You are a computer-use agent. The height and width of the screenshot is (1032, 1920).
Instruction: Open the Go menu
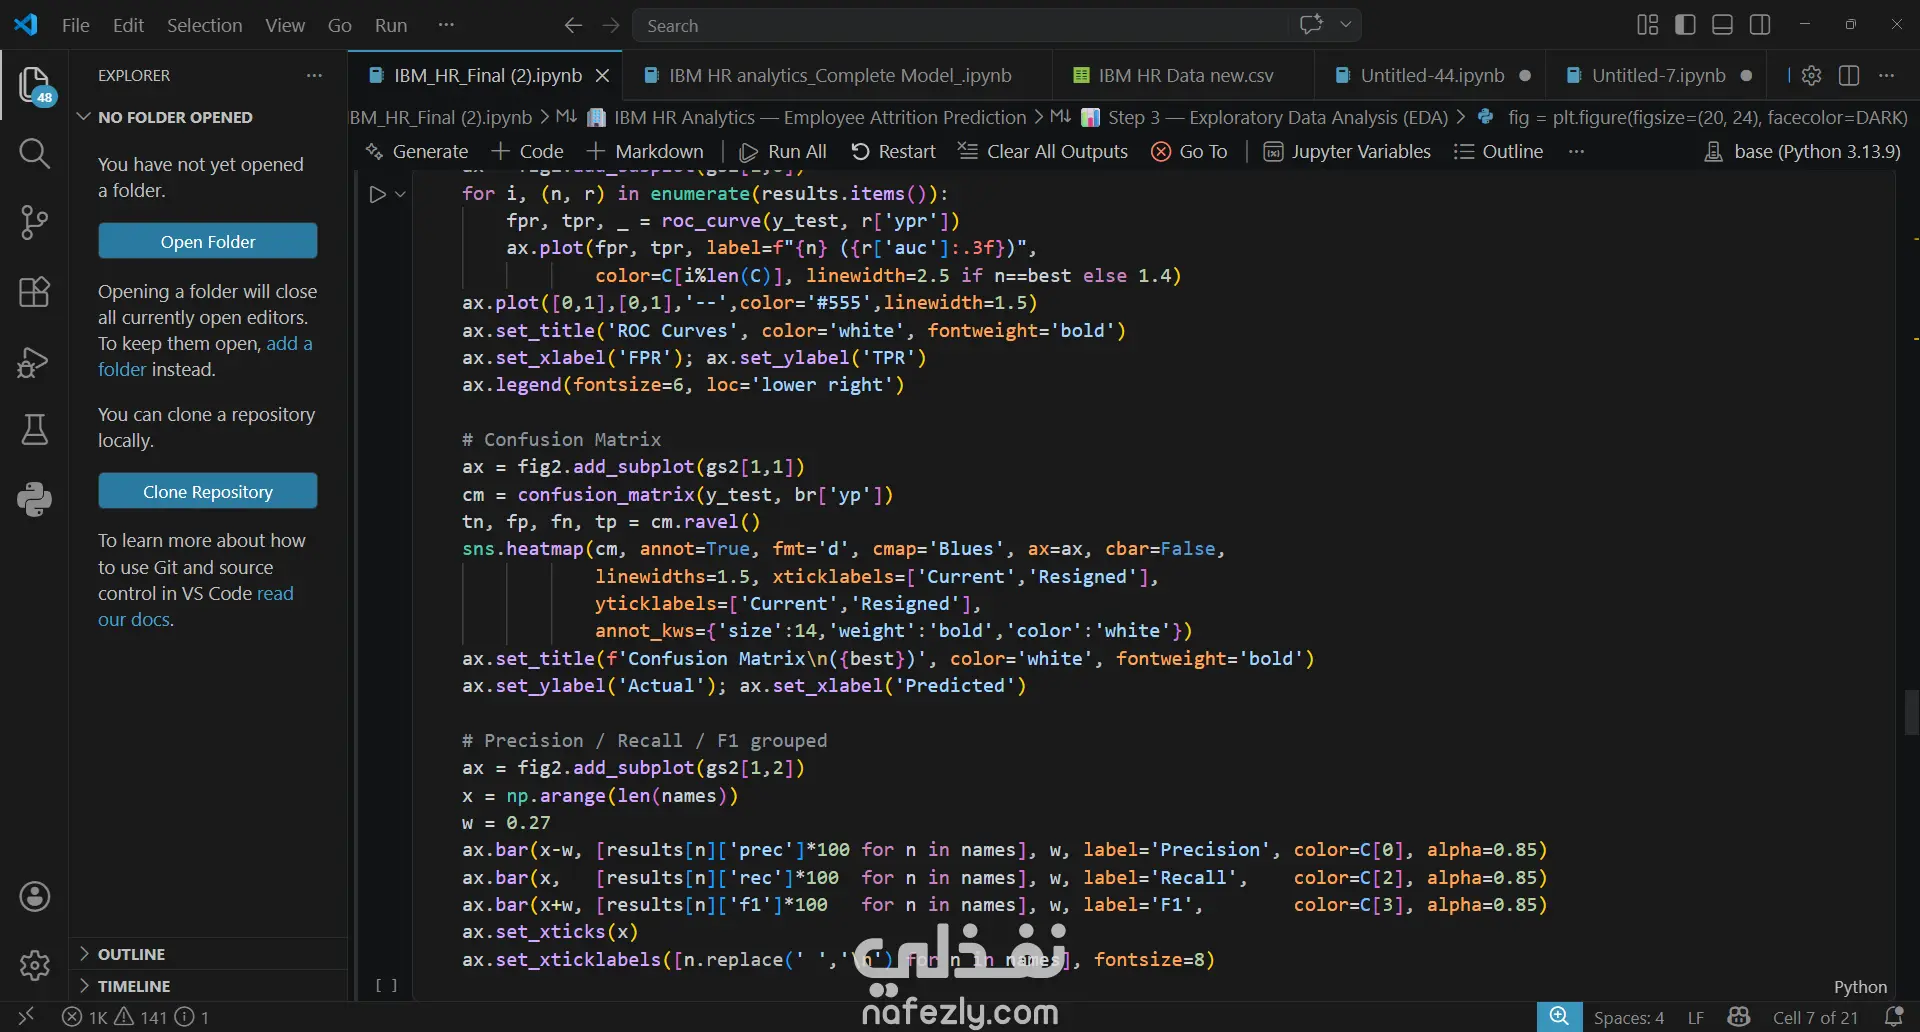(x=340, y=25)
